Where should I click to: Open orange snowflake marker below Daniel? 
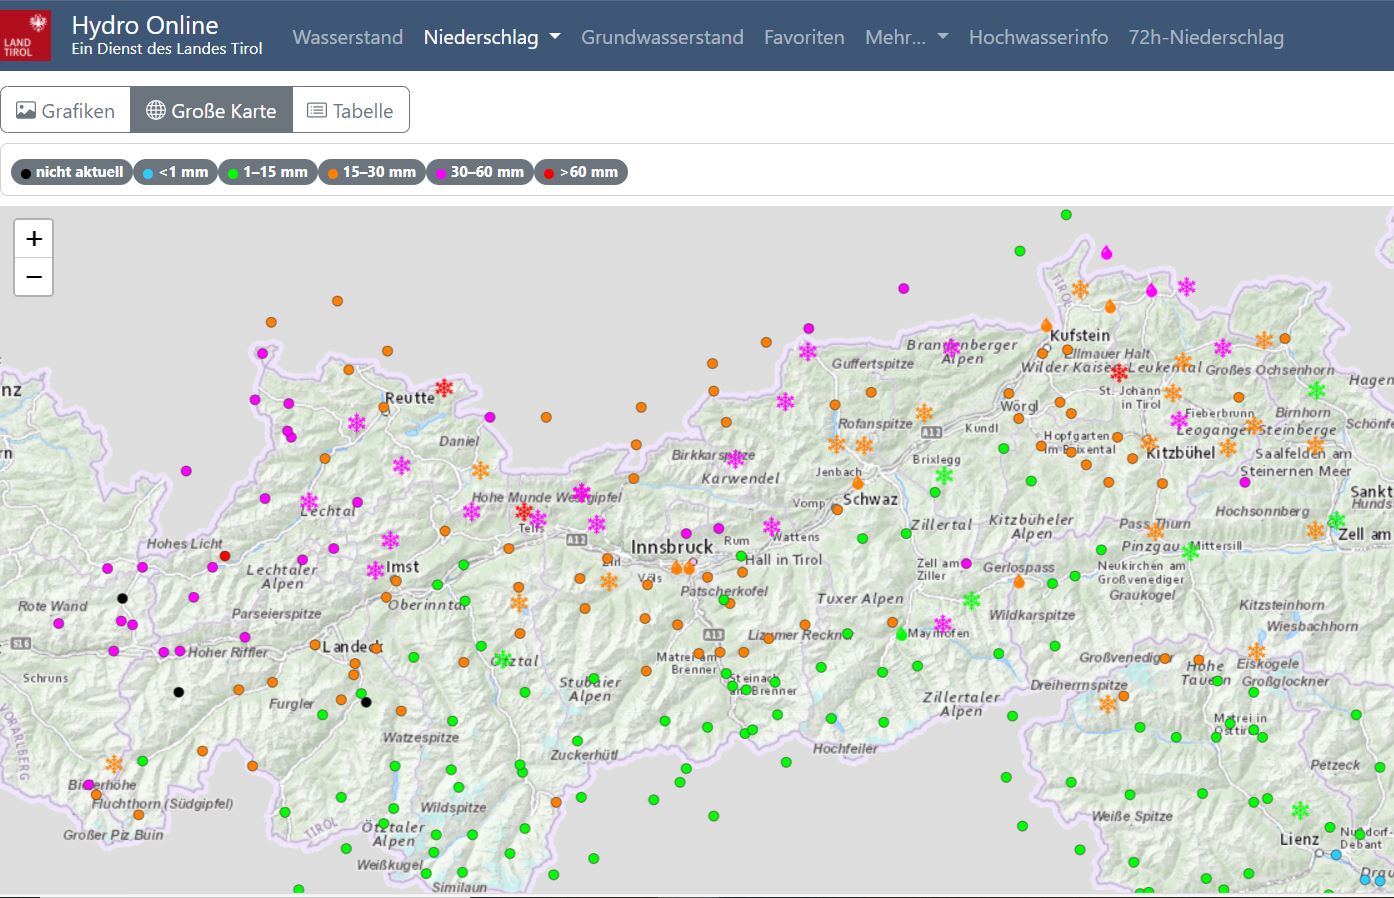[481, 470]
